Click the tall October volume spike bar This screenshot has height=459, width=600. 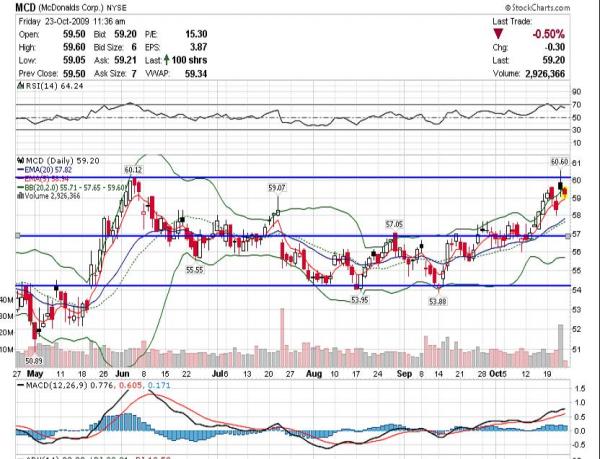click(561, 346)
